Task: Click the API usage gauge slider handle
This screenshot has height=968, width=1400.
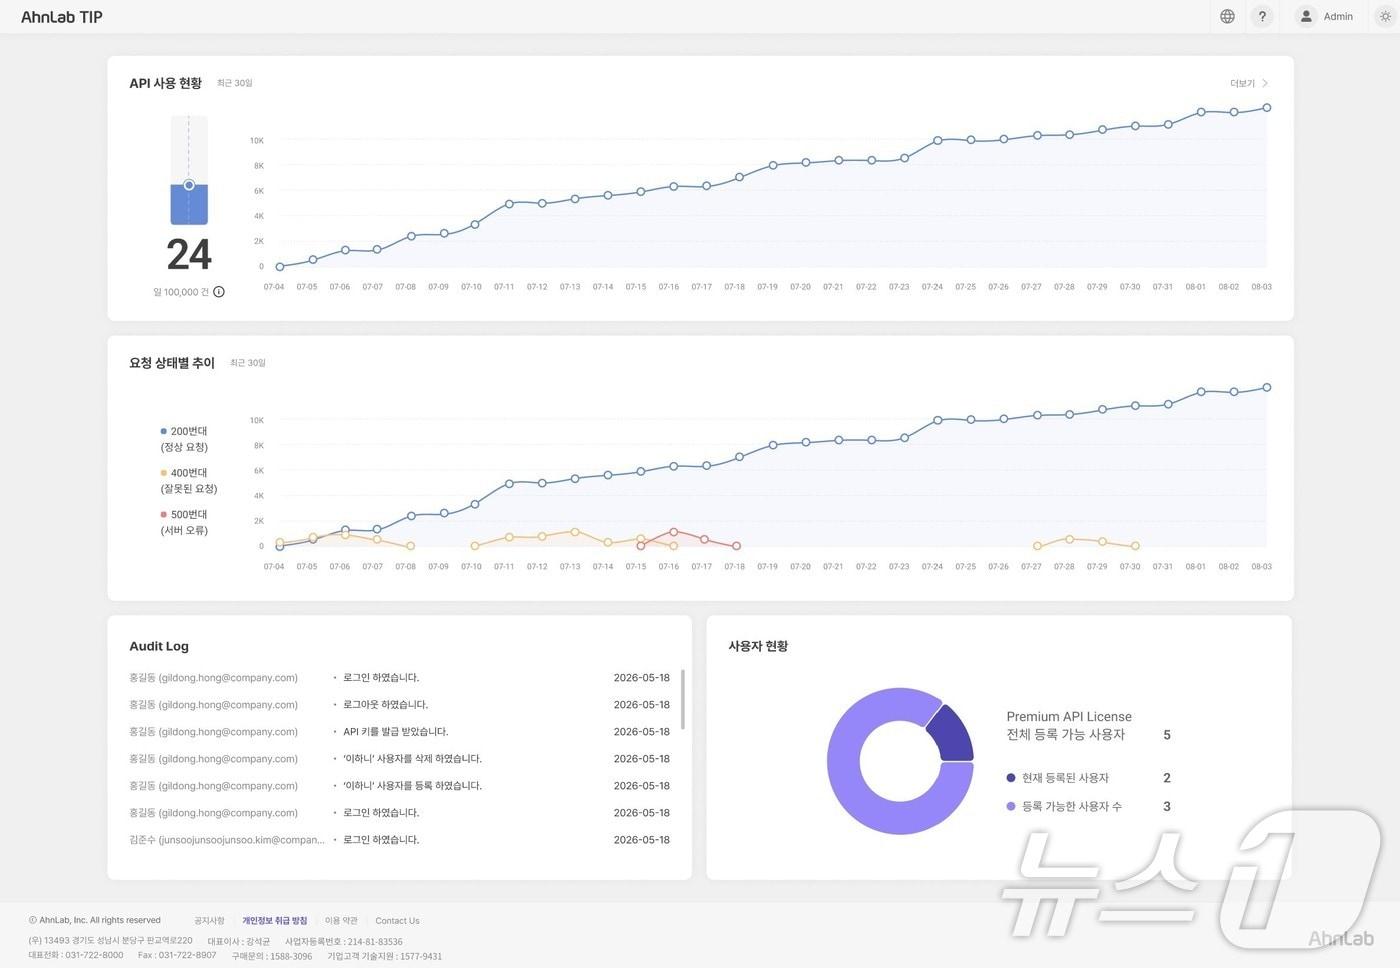Action: (x=189, y=185)
